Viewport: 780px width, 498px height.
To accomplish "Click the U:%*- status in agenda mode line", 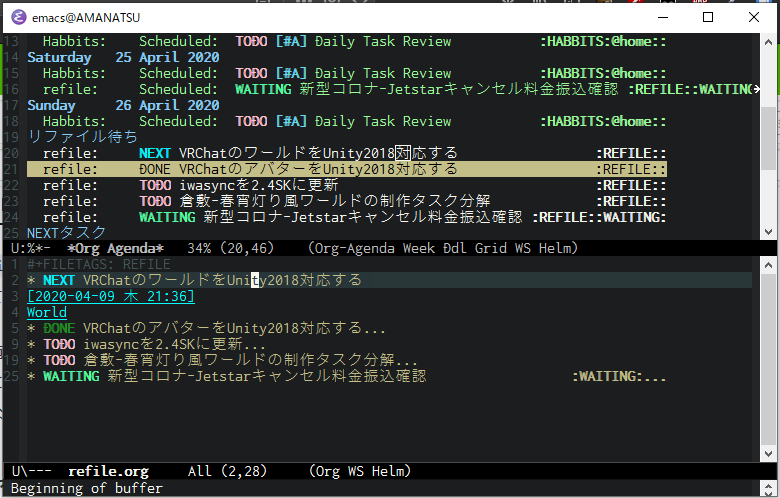I will point(30,248).
